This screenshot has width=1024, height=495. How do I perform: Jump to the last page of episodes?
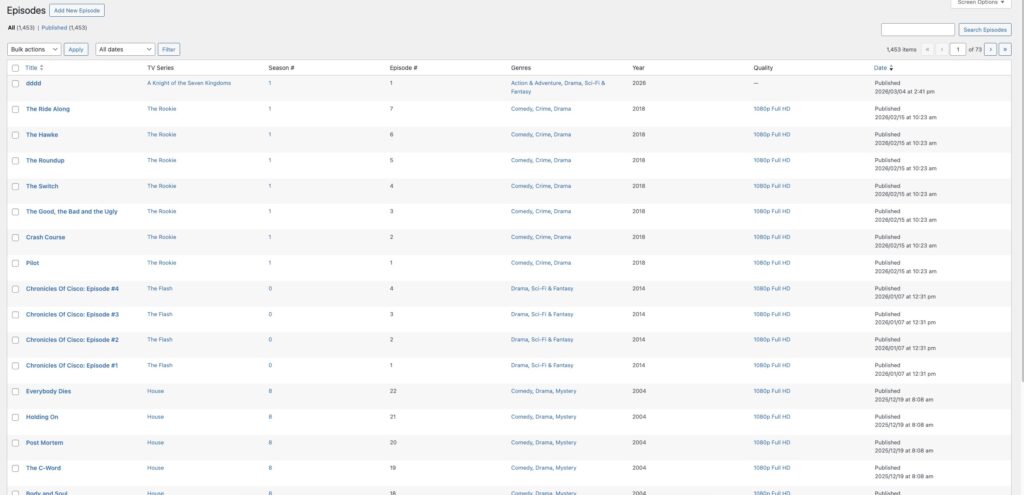(x=1005, y=48)
